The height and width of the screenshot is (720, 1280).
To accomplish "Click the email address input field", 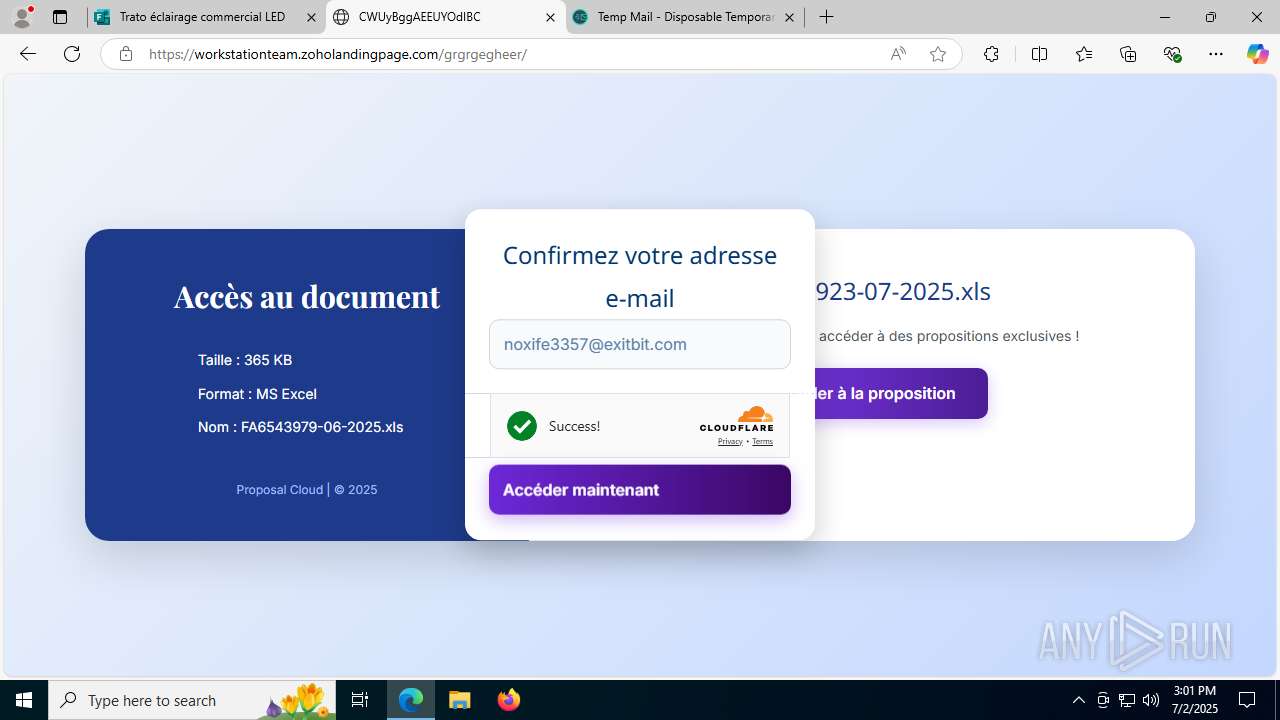I will click(640, 344).
